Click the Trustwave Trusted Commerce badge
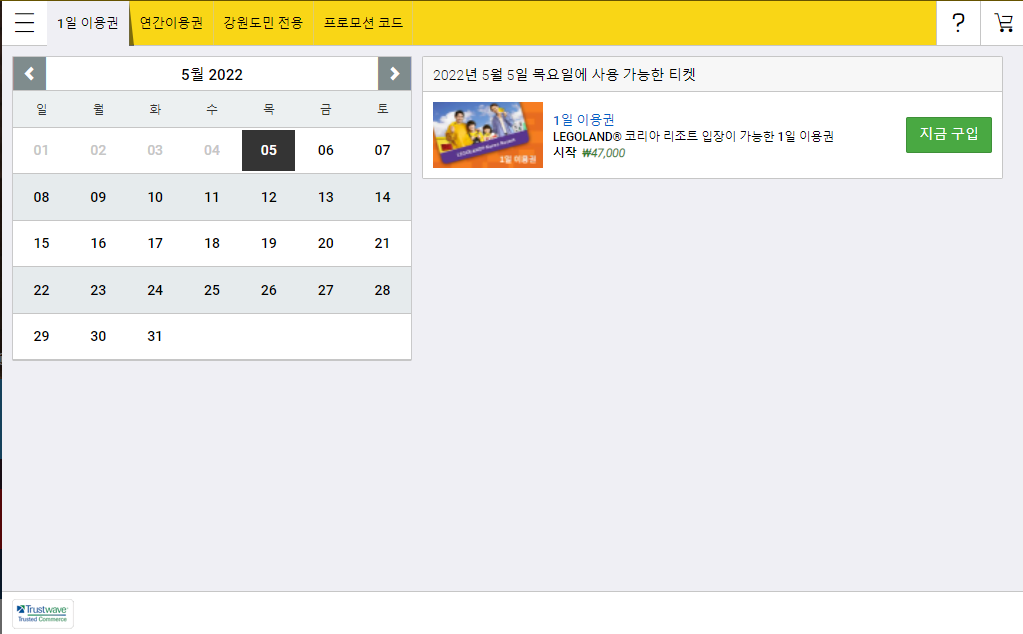The width and height of the screenshot is (1023, 634). click(x=42, y=614)
